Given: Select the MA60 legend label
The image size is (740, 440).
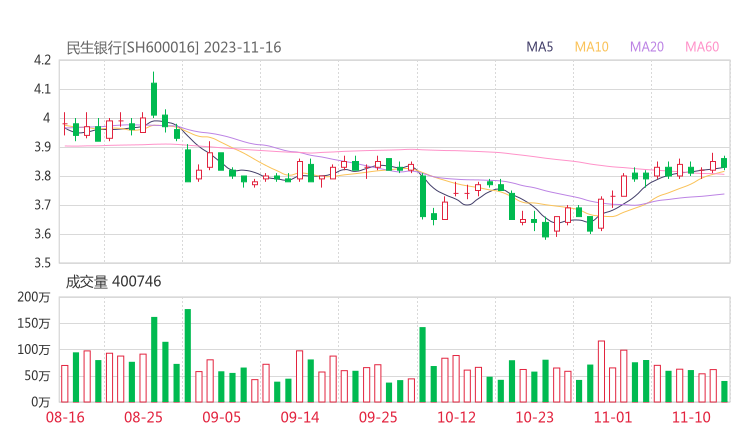Looking at the screenshot, I should [702, 47].
